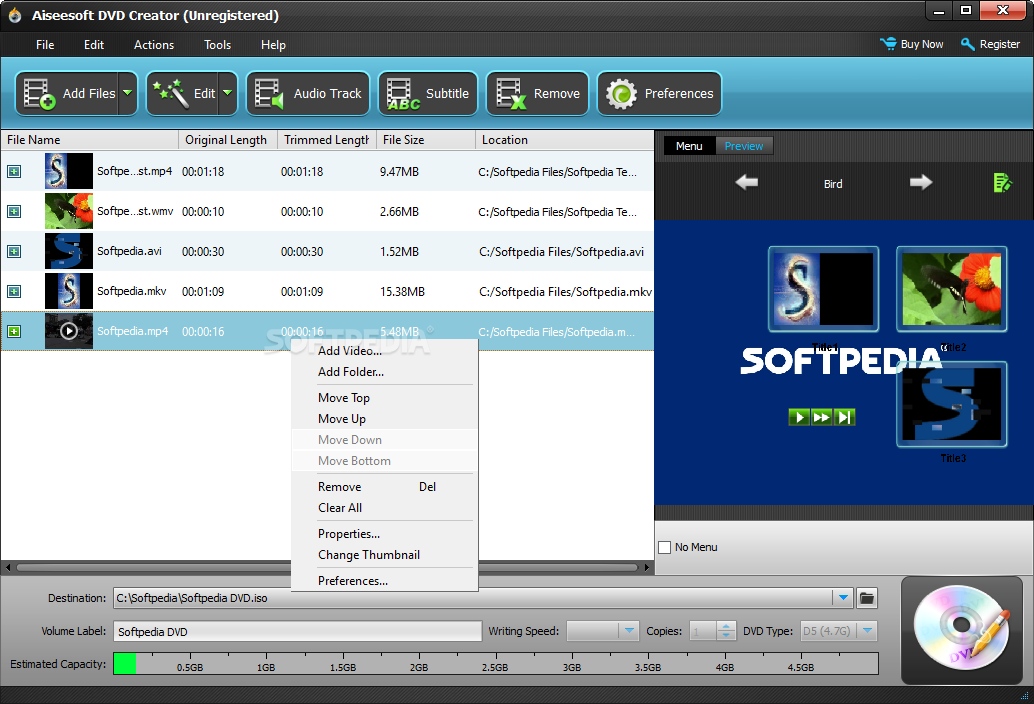This screenshot has width=1034, height=704.
Task: Open the Help menu
Action: pos(273,45)
